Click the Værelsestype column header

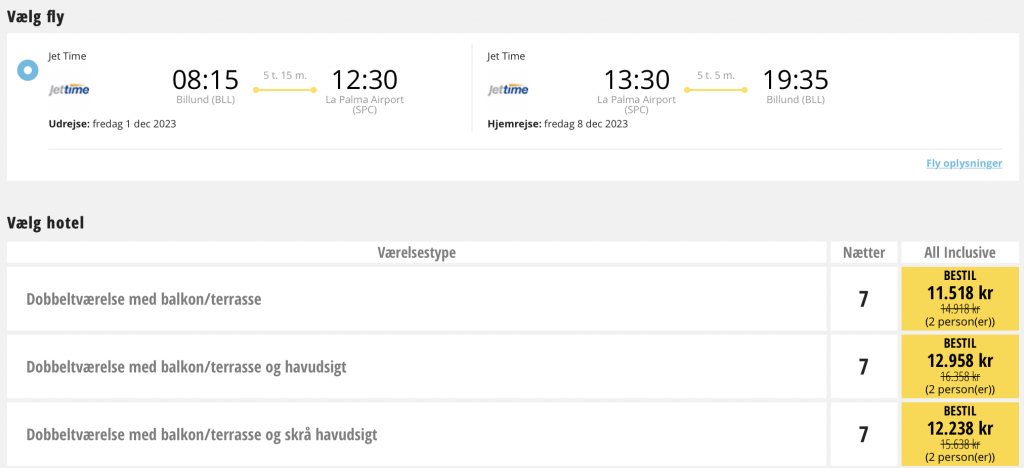(x=417, y=253)
